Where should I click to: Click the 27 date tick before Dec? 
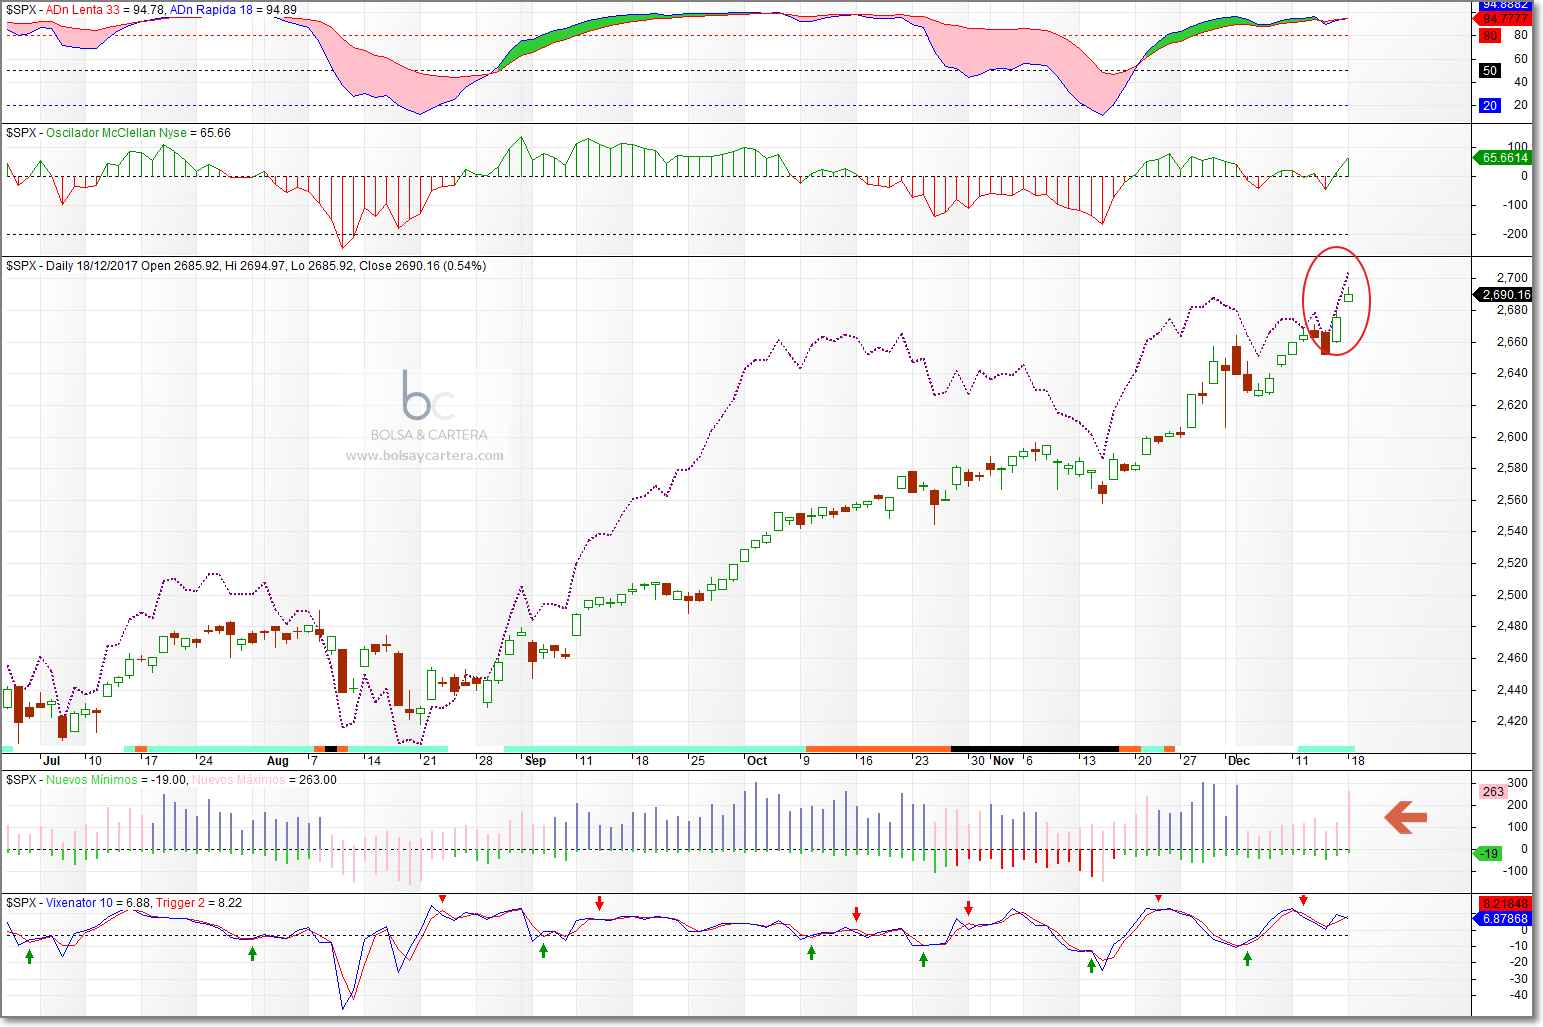pyautogui.click(x=1189, y=761)
